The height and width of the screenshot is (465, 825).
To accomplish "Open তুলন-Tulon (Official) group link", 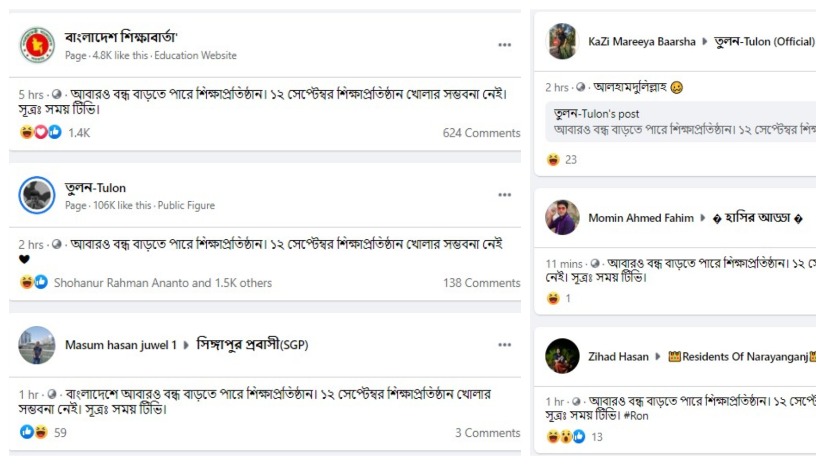I will [x=764, y=42].
